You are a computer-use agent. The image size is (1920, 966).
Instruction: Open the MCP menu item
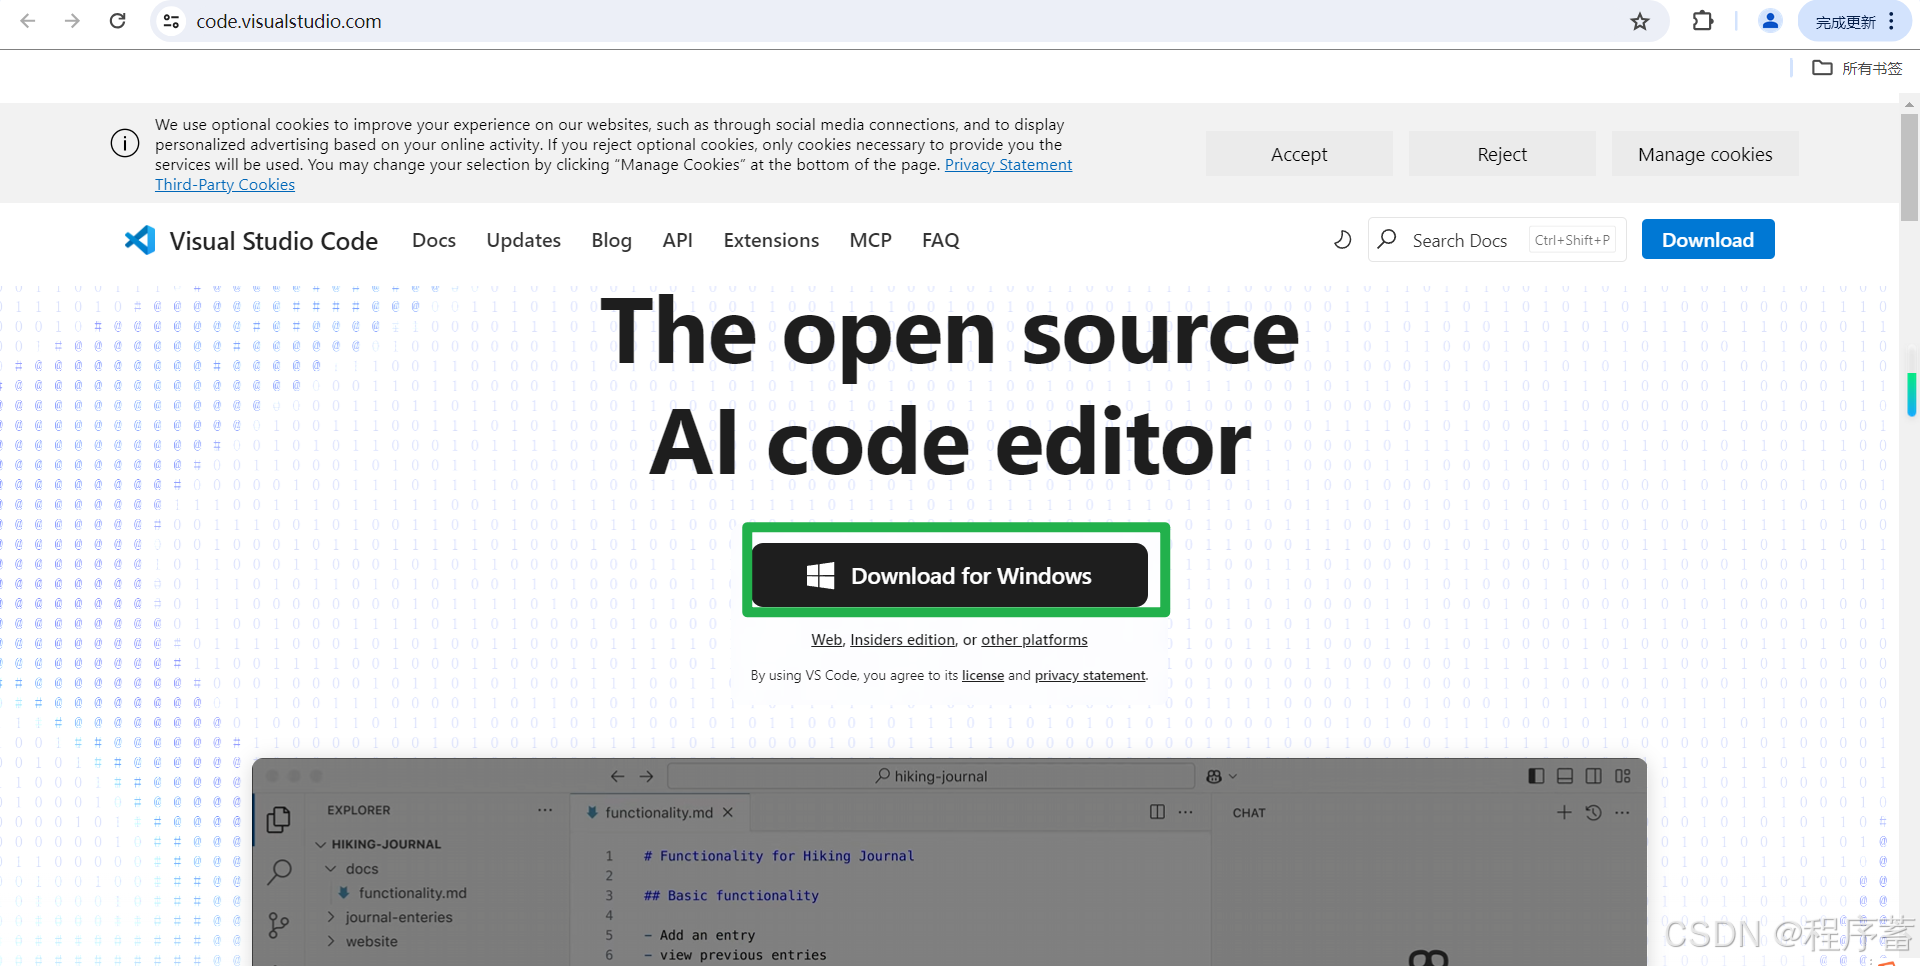[870, 240]
